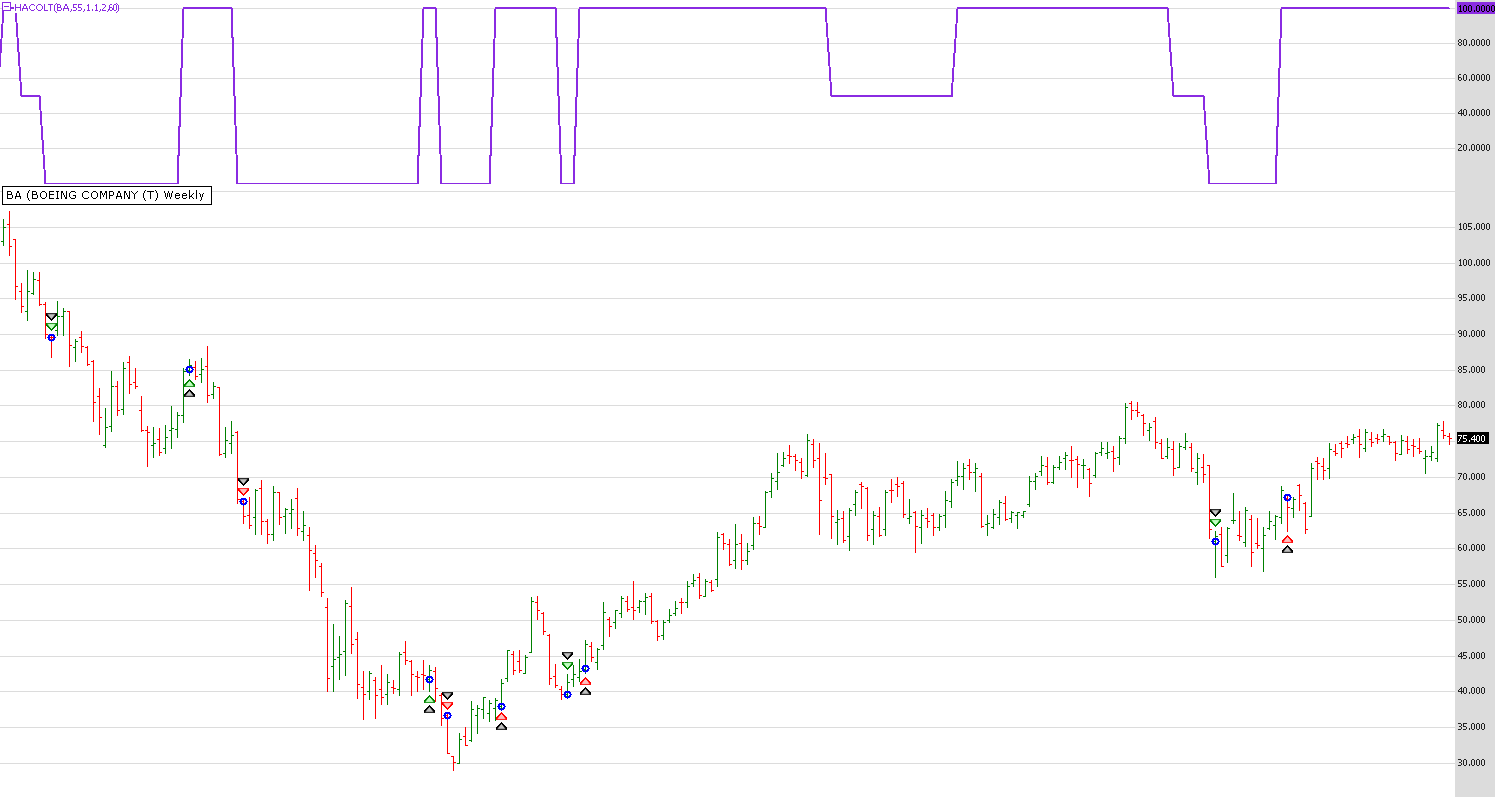
Task: Click the rightmost blue circle price marker
Action: click(1287, 498)
